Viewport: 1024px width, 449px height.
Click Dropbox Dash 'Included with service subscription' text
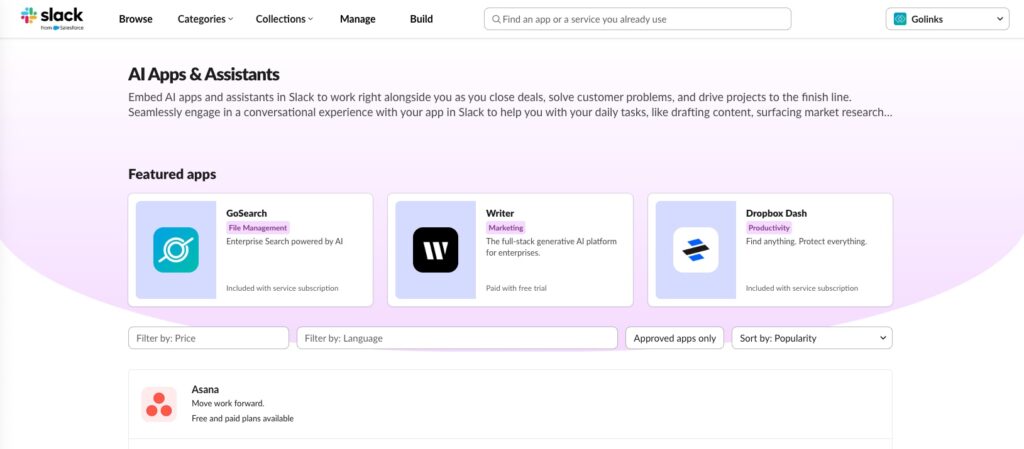click(x=802, y=288)
